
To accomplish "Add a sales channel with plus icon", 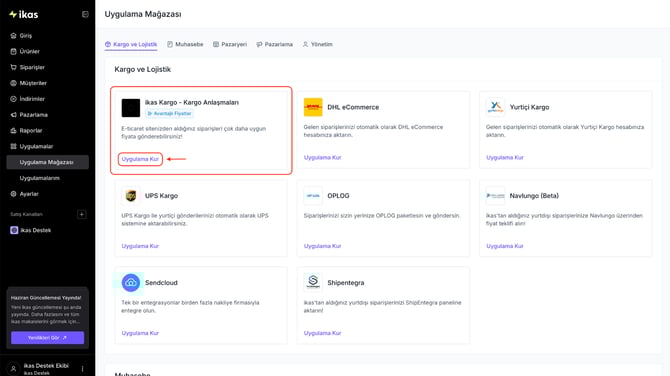I will coord(82,214).
